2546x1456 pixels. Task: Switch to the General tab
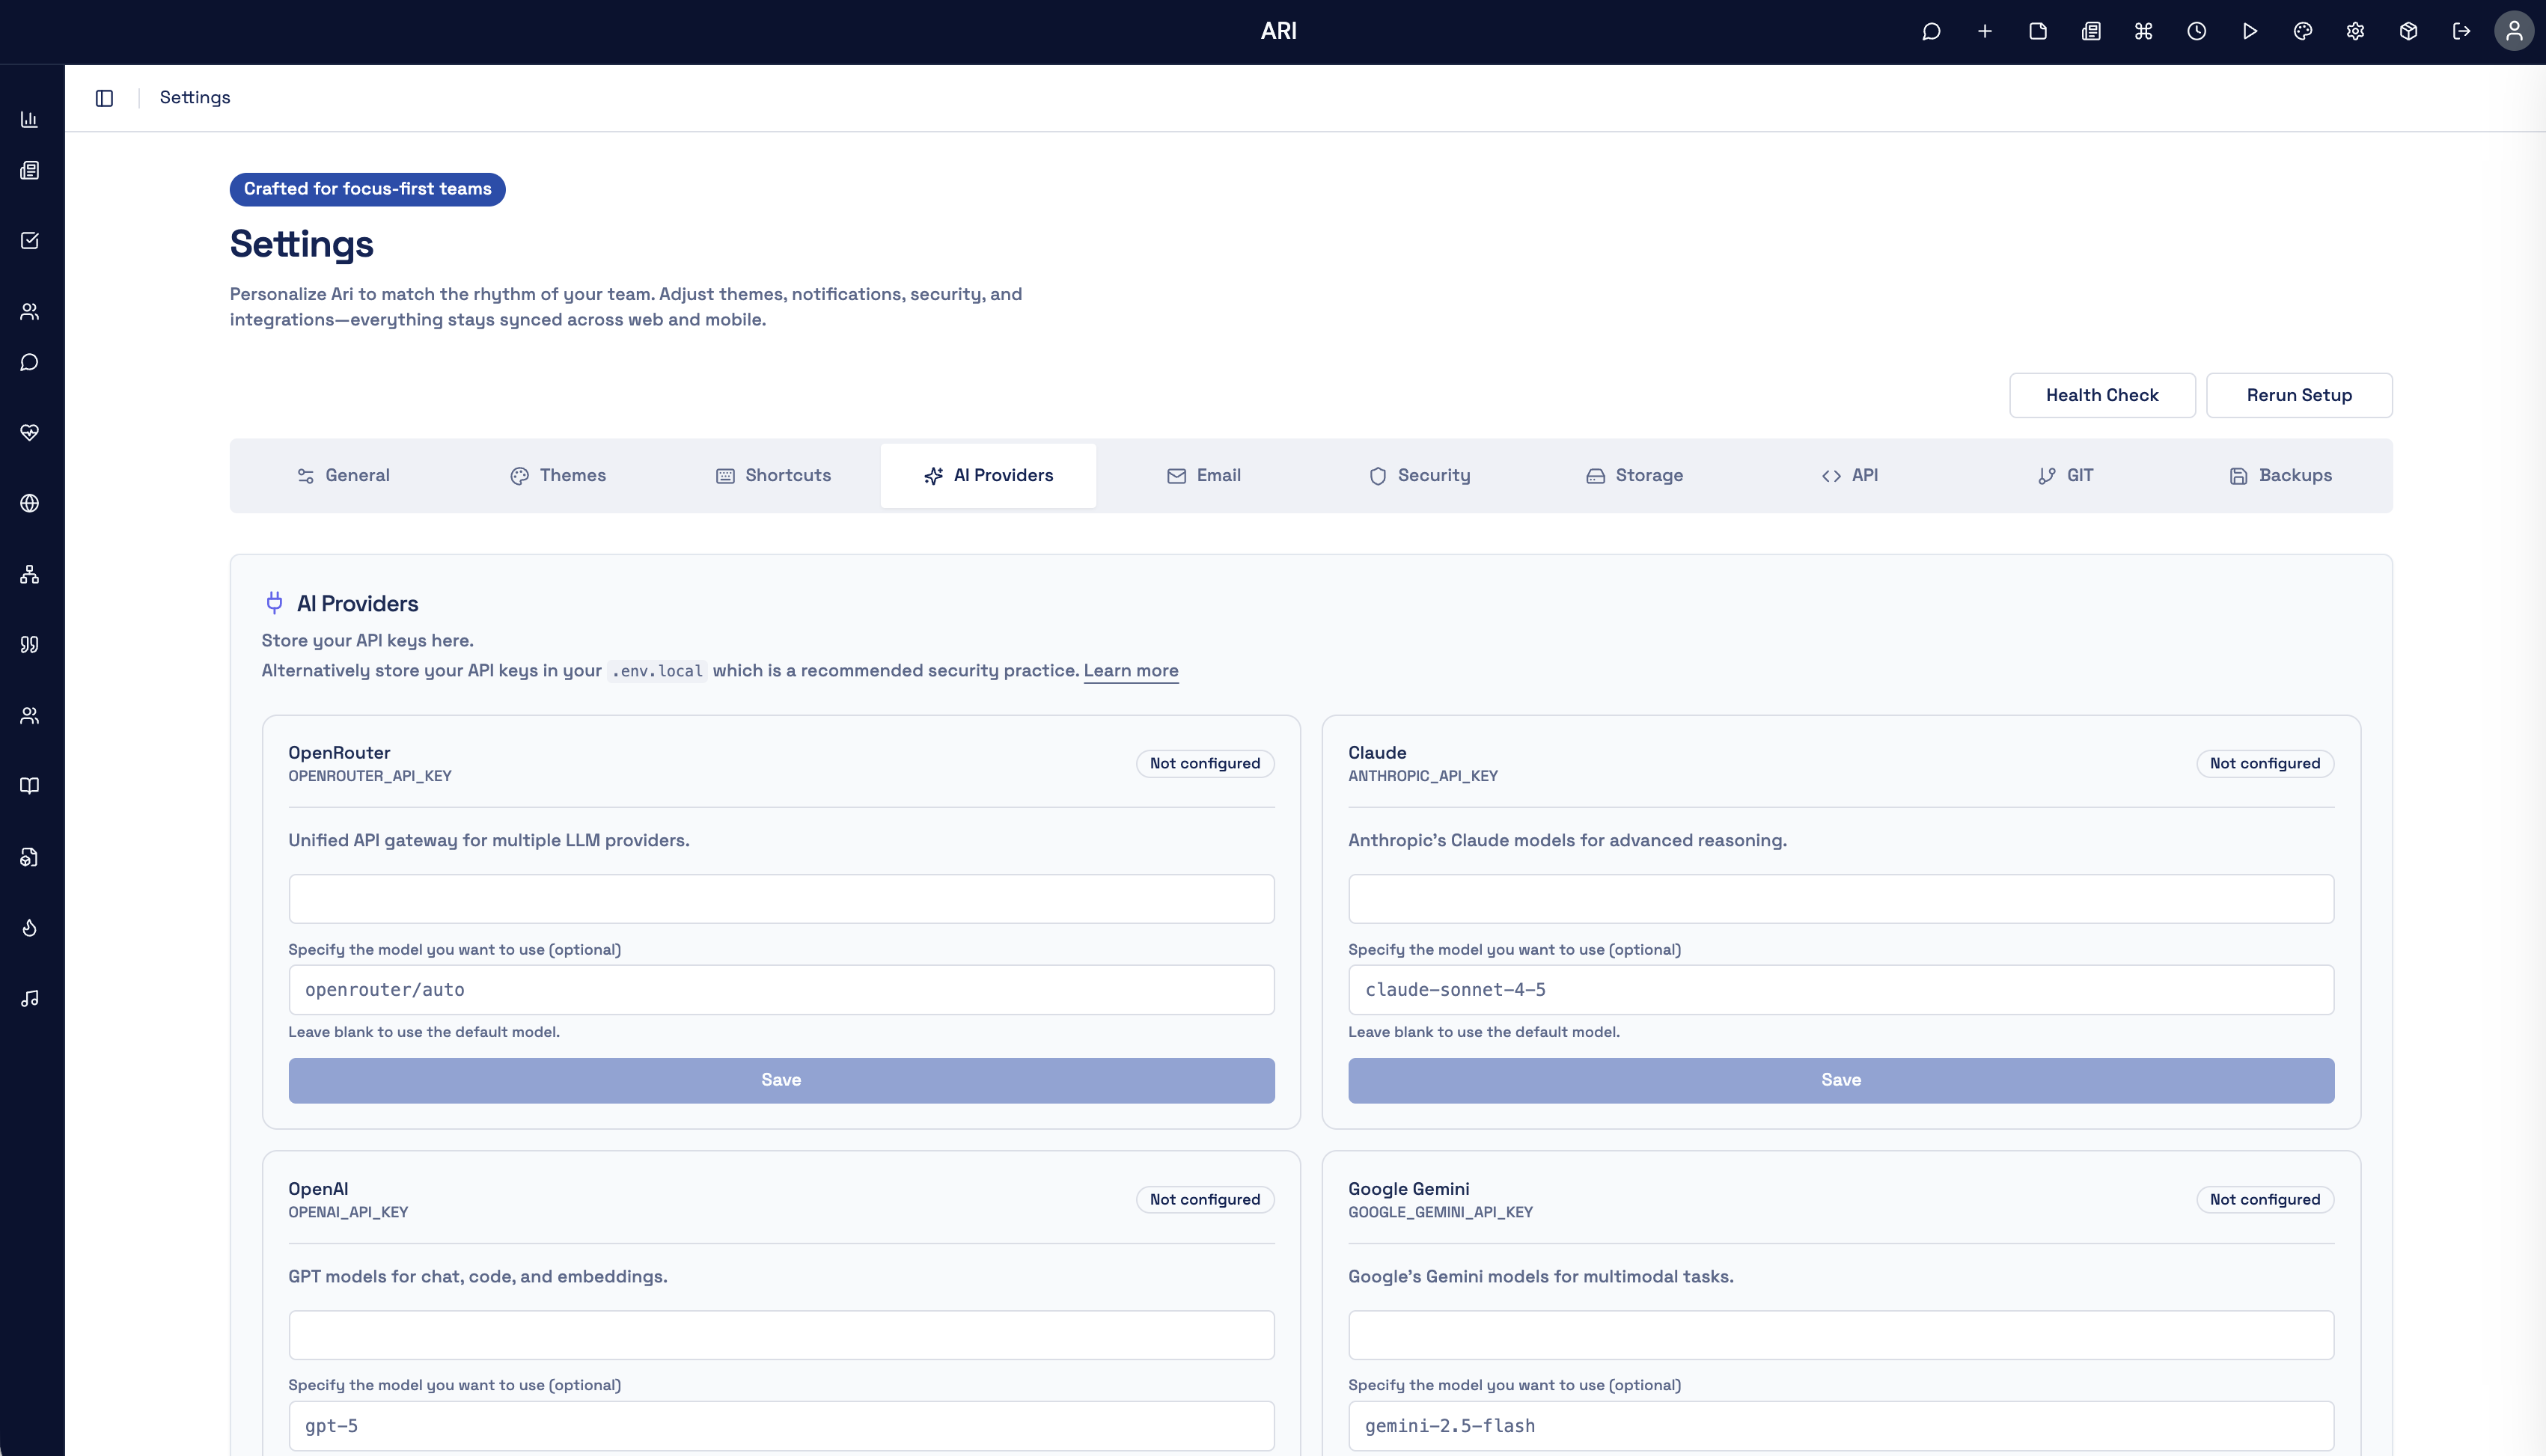343,476
